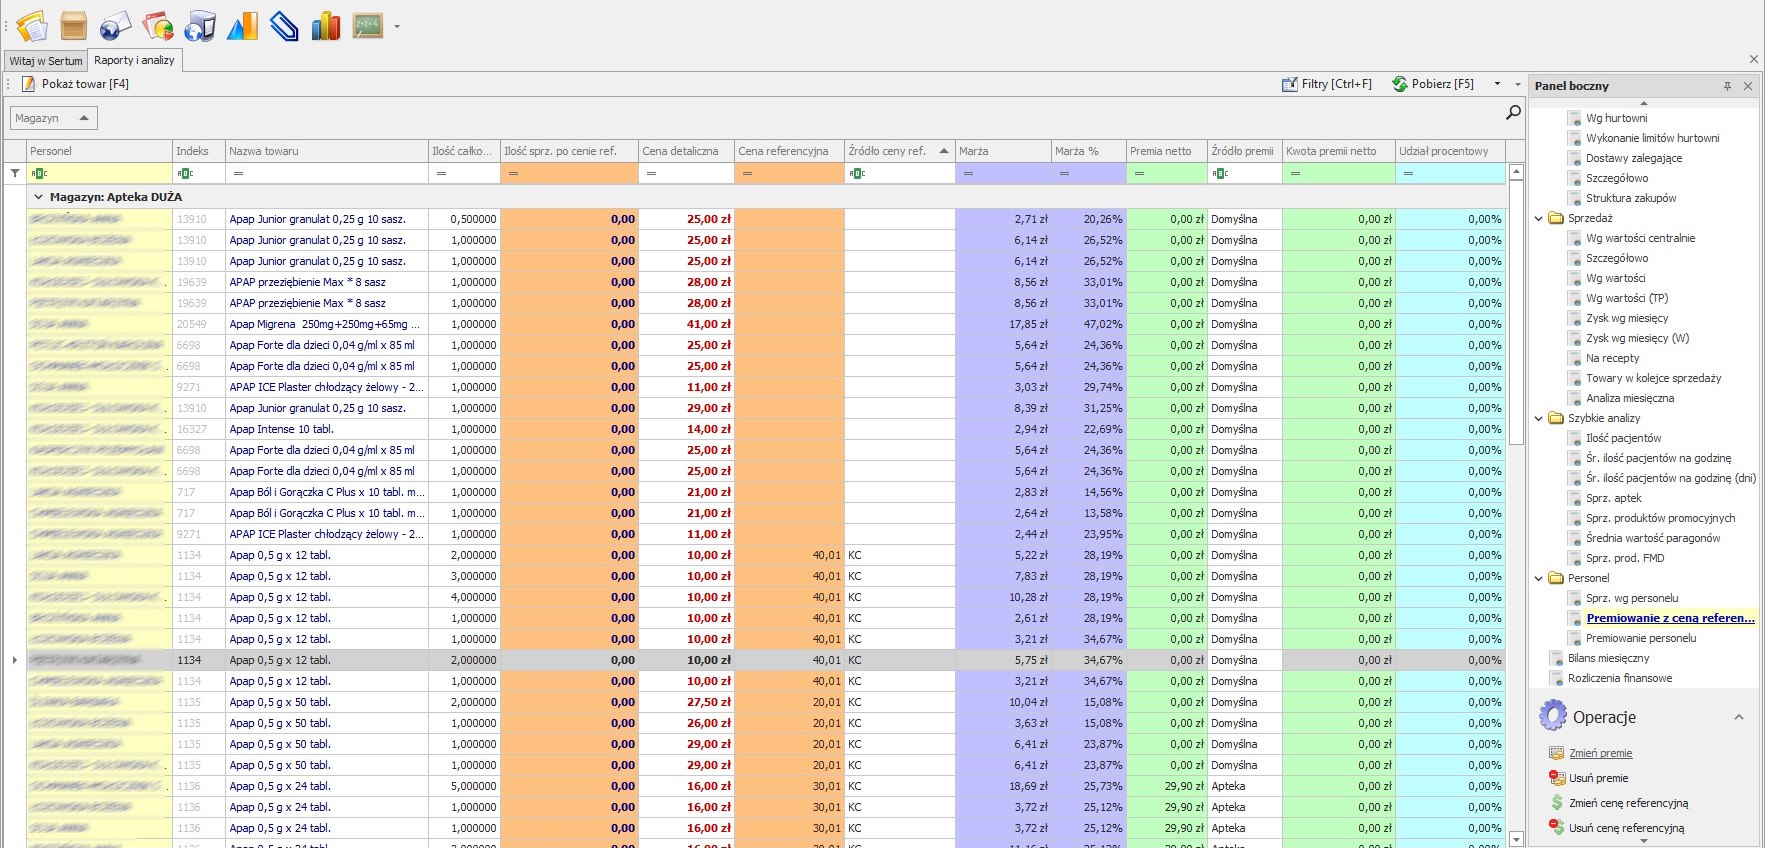The height and width of the screenshot is (848, 1765).
Task: Click the green chalkboard toolbar icon
Action: point(368,25)
